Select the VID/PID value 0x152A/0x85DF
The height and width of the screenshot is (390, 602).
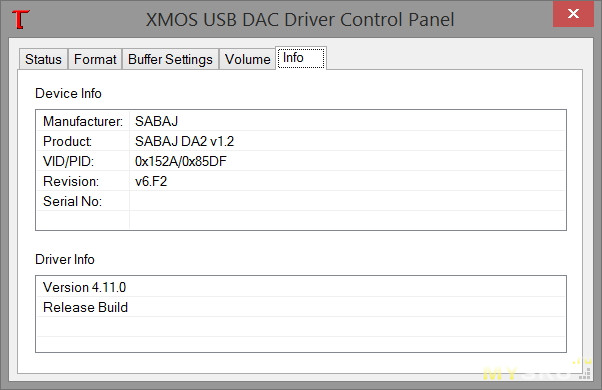pos(181,161)
